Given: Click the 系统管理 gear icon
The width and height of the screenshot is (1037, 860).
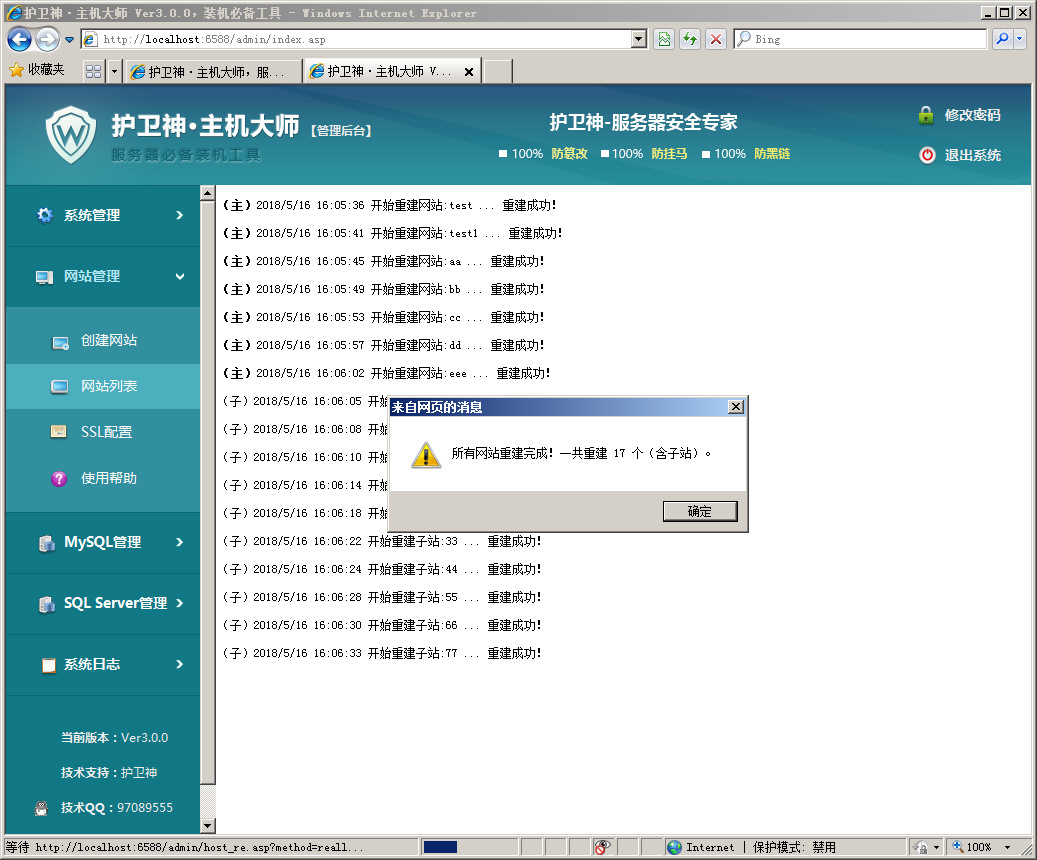Looking at the screenshot, I should (44, 215).
